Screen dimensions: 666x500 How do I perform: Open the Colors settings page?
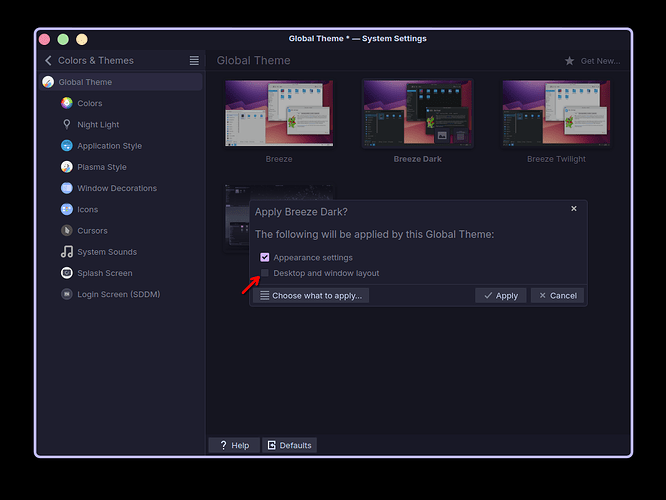coord(121,103)
